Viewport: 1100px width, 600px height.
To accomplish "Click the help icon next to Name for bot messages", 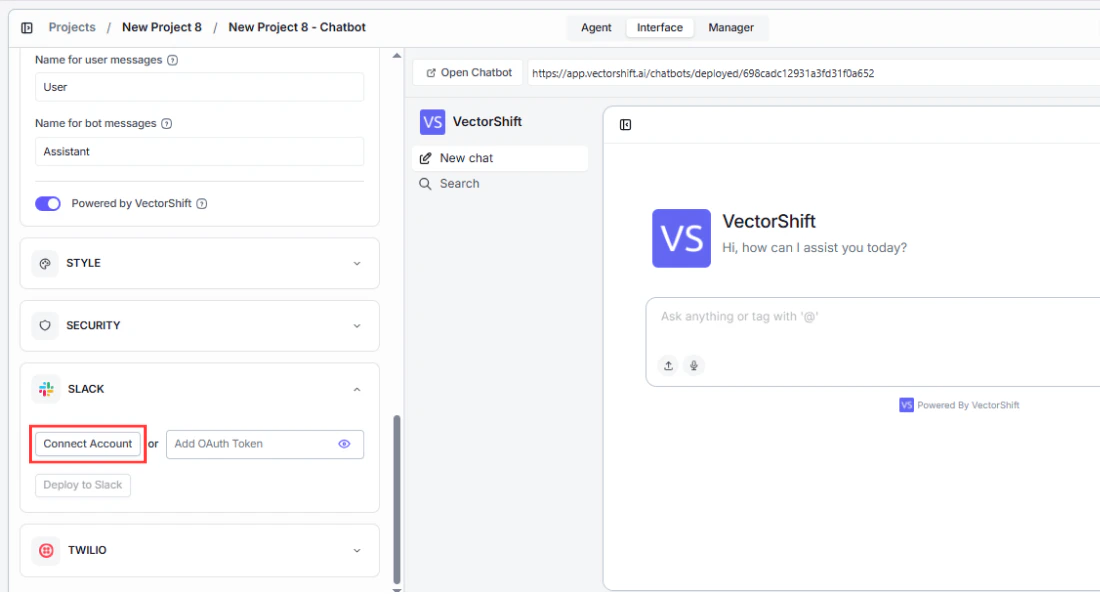I will 166,124.
